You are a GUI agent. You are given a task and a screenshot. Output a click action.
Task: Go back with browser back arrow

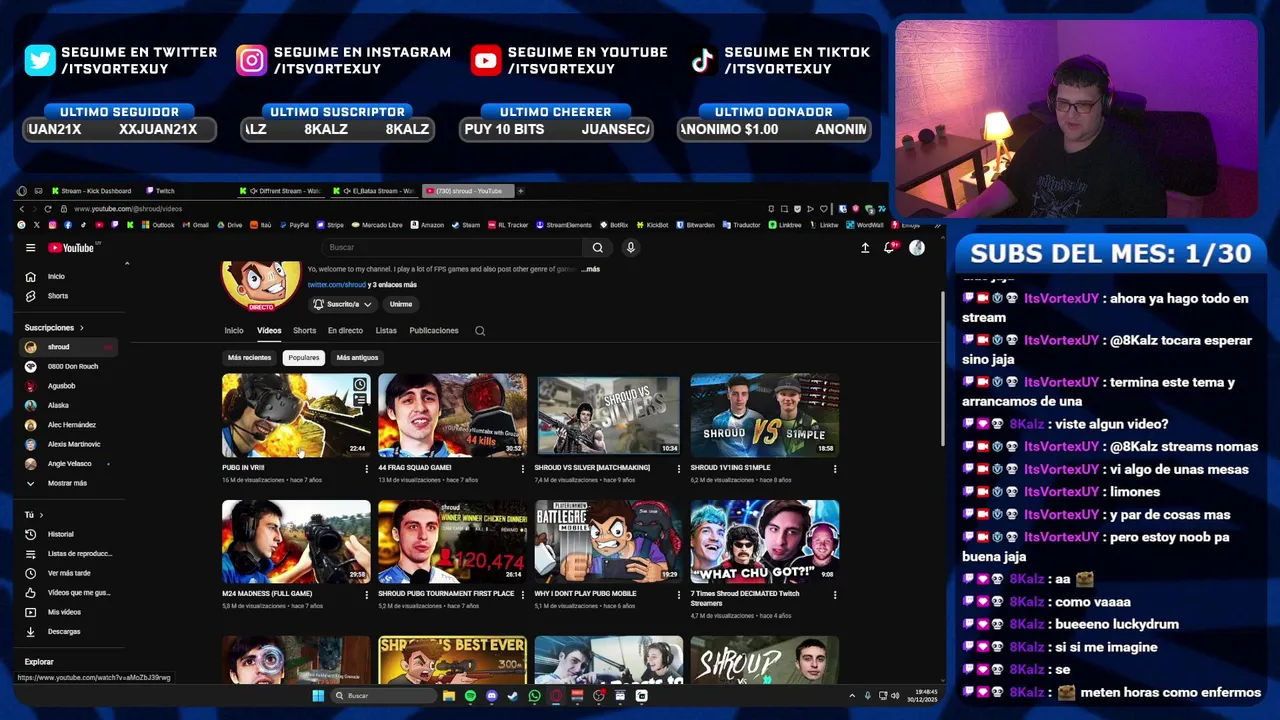pyautogui.click(x=22, y=209)
